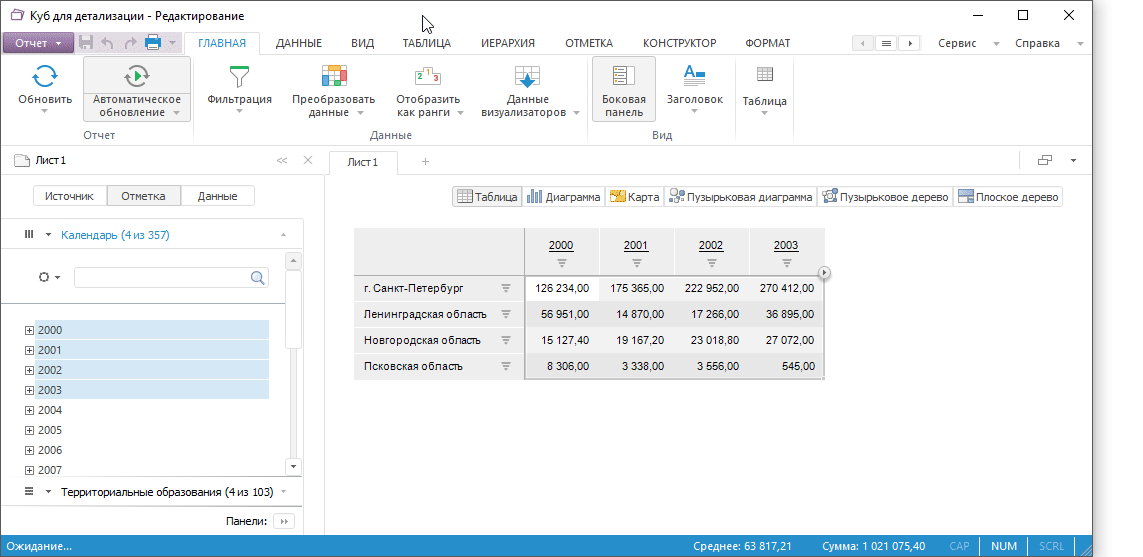Click the print icon

pos(153,43)
